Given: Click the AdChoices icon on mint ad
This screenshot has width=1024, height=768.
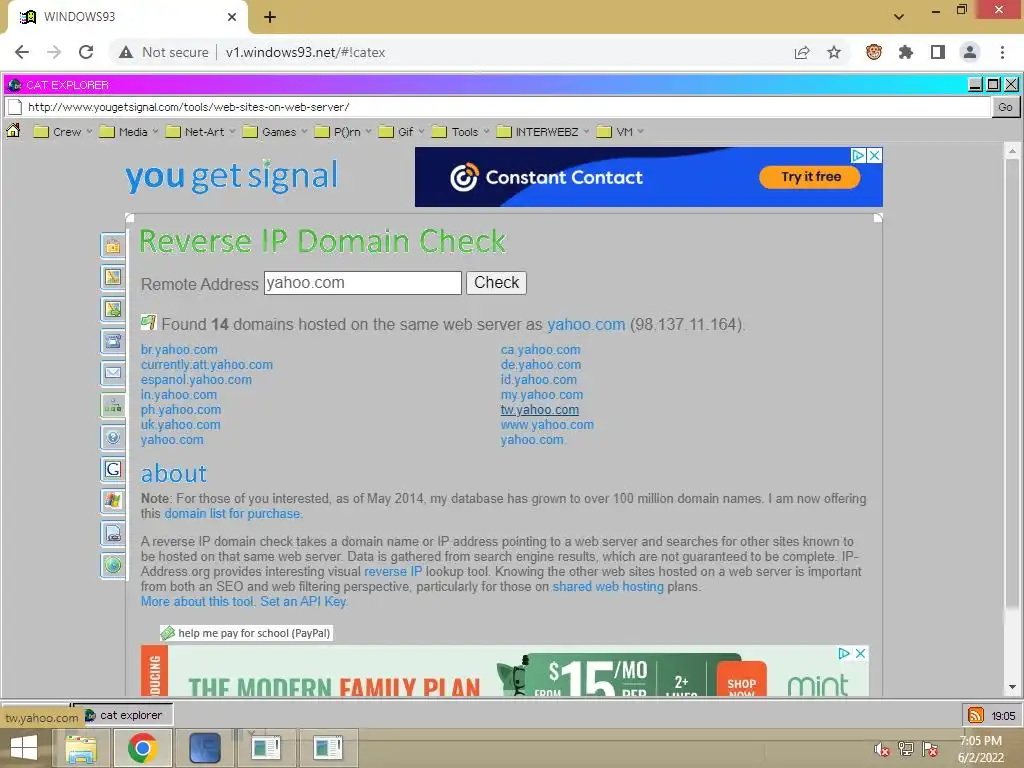Looking at the screenshot, I should point(844,653).
